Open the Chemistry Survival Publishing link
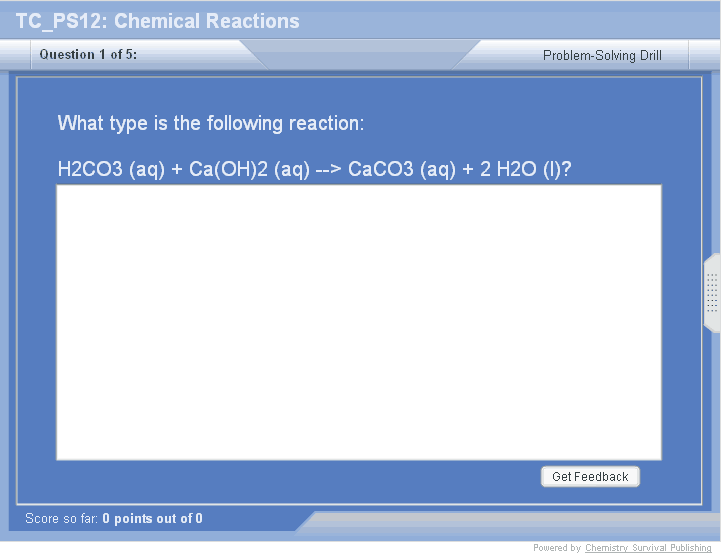The width and height of the screenshot is (722, 555). pyautogui.click(x=648, y=548)
